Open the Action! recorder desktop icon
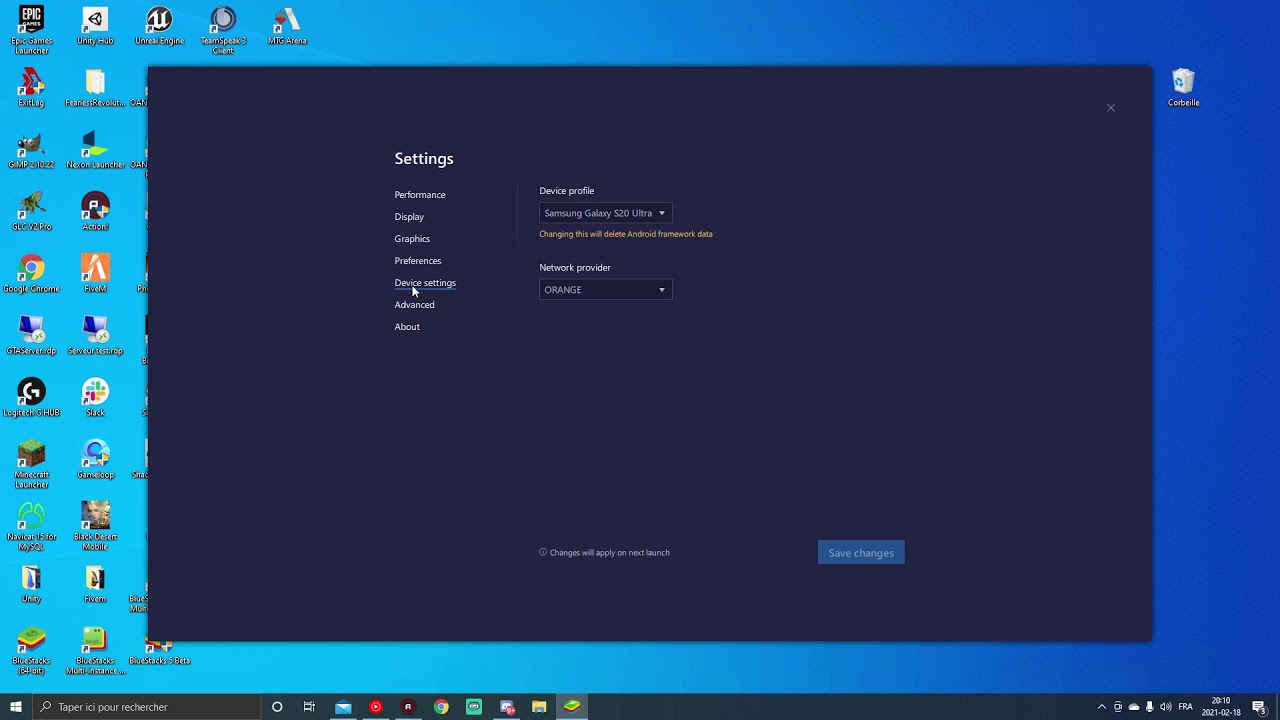This screenshot has height=720, width=1280. coord(95,213)
